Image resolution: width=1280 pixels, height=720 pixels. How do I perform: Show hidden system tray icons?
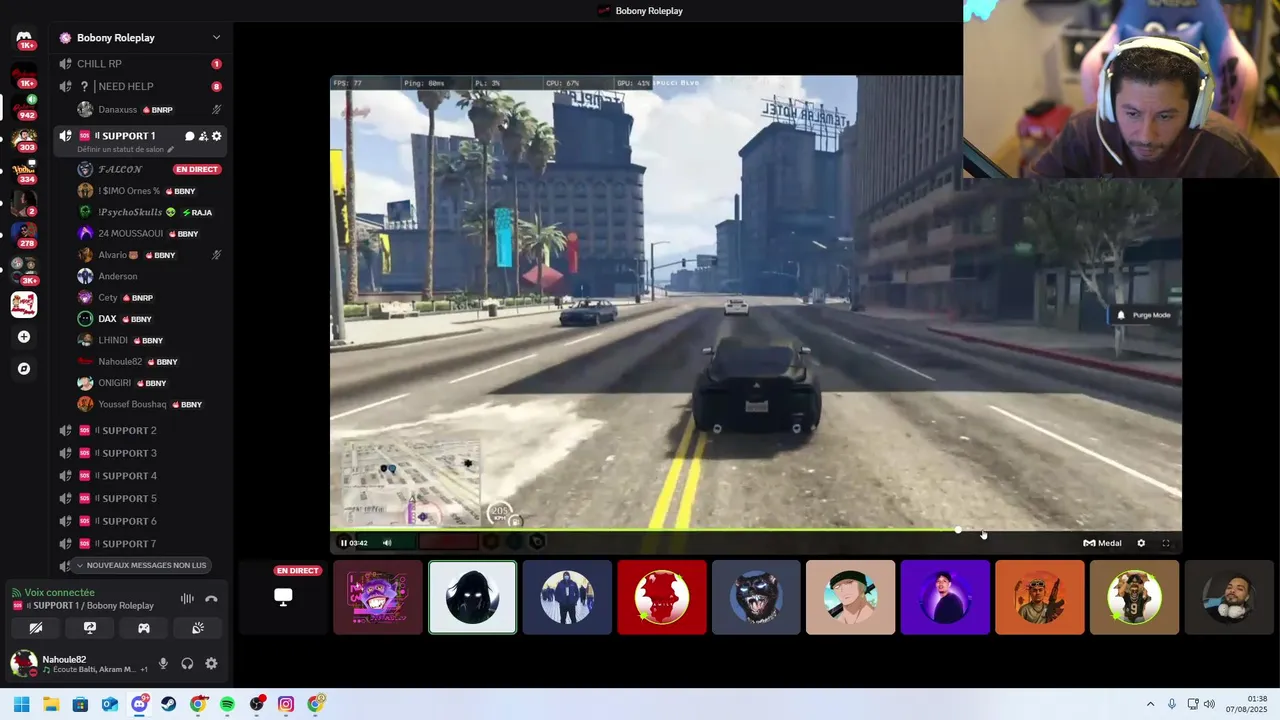pos(1150,704)
